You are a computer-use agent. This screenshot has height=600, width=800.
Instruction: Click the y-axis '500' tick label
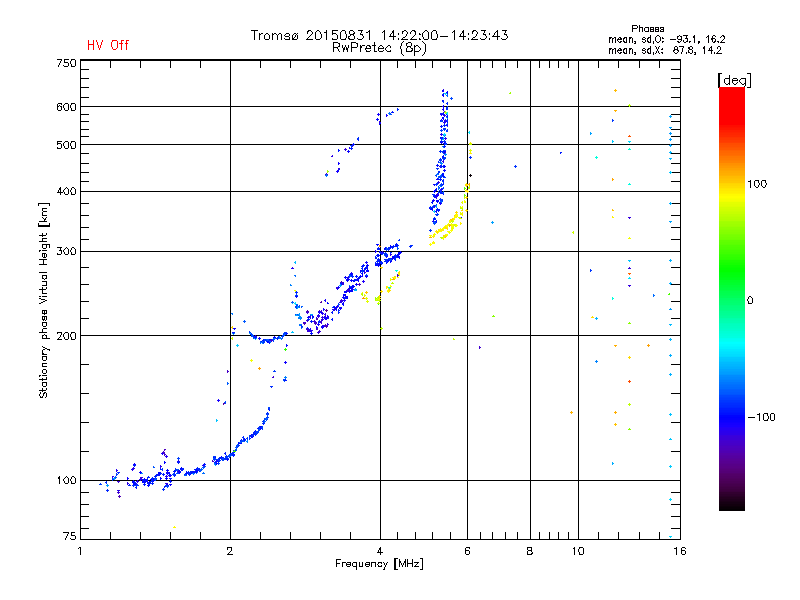66,145
